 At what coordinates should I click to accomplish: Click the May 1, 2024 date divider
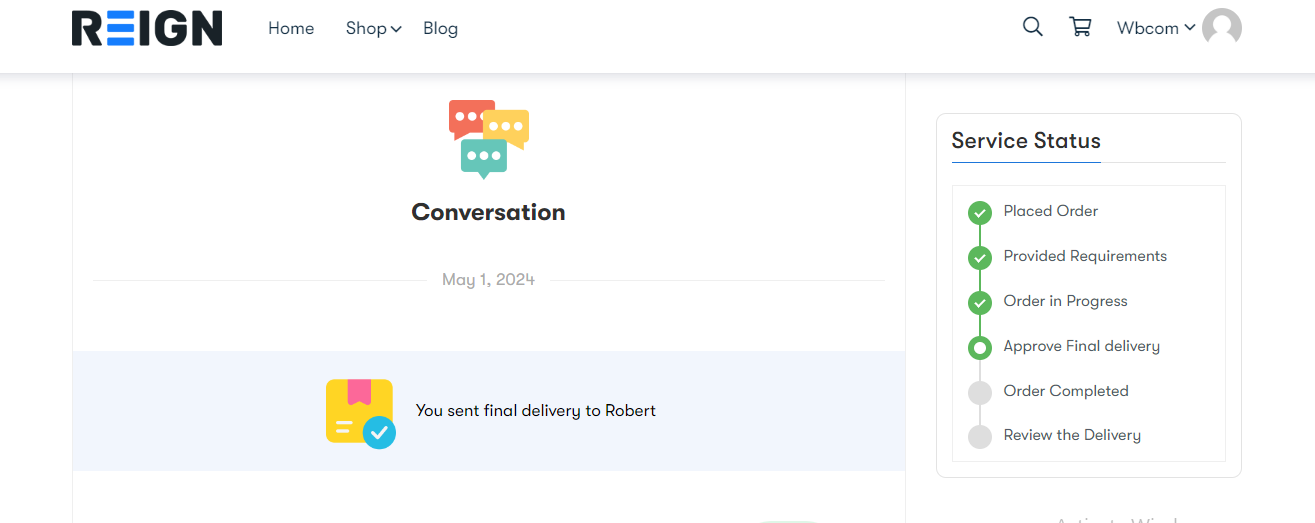click(488, 280)
